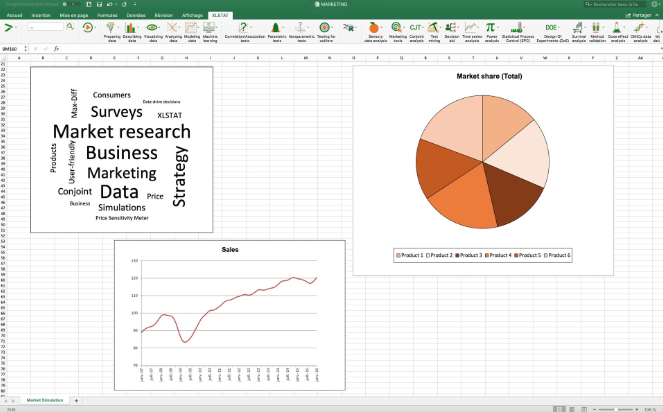Switch to the Formules ribbon tab
663x412 pixels.
pyautogui.click(x=107, y=15)
